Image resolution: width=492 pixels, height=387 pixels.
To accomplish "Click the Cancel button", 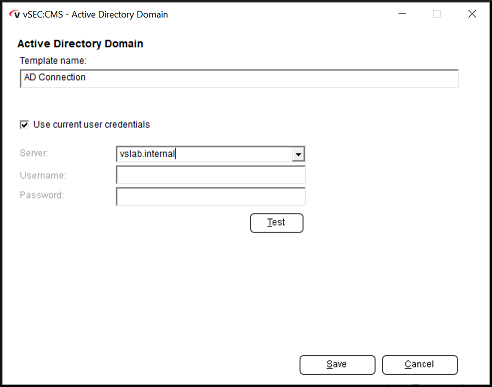I will 420,365.
